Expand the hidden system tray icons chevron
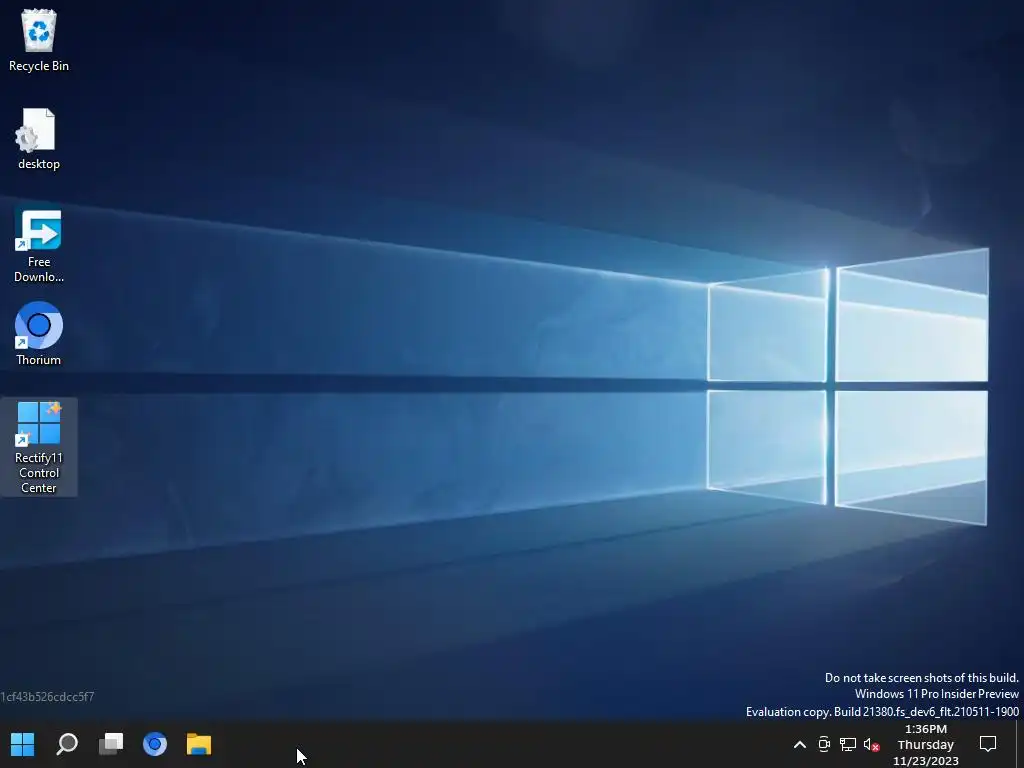 [799, 744]
